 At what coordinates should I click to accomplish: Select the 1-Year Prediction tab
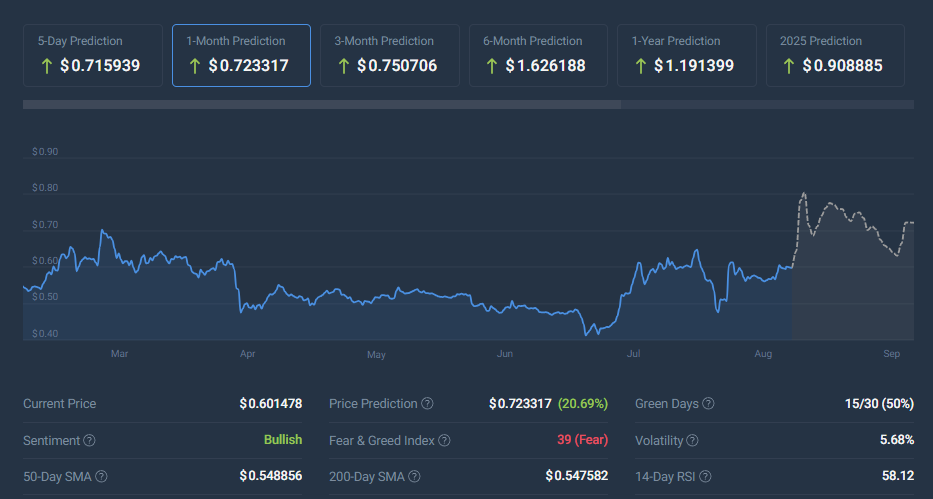point(687,55)
